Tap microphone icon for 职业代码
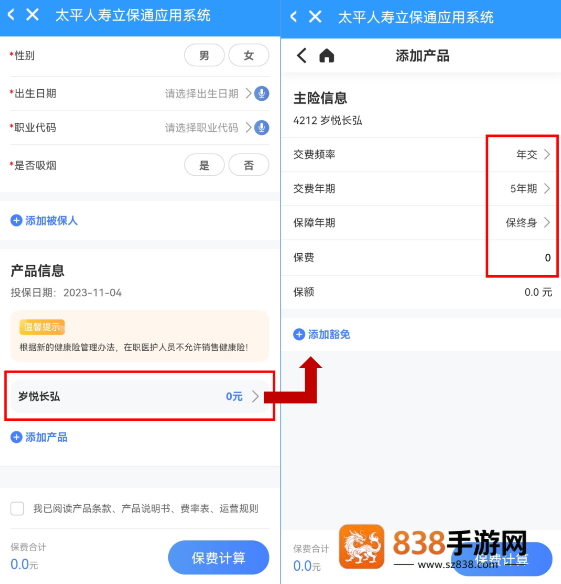 (x=262, y=127)
